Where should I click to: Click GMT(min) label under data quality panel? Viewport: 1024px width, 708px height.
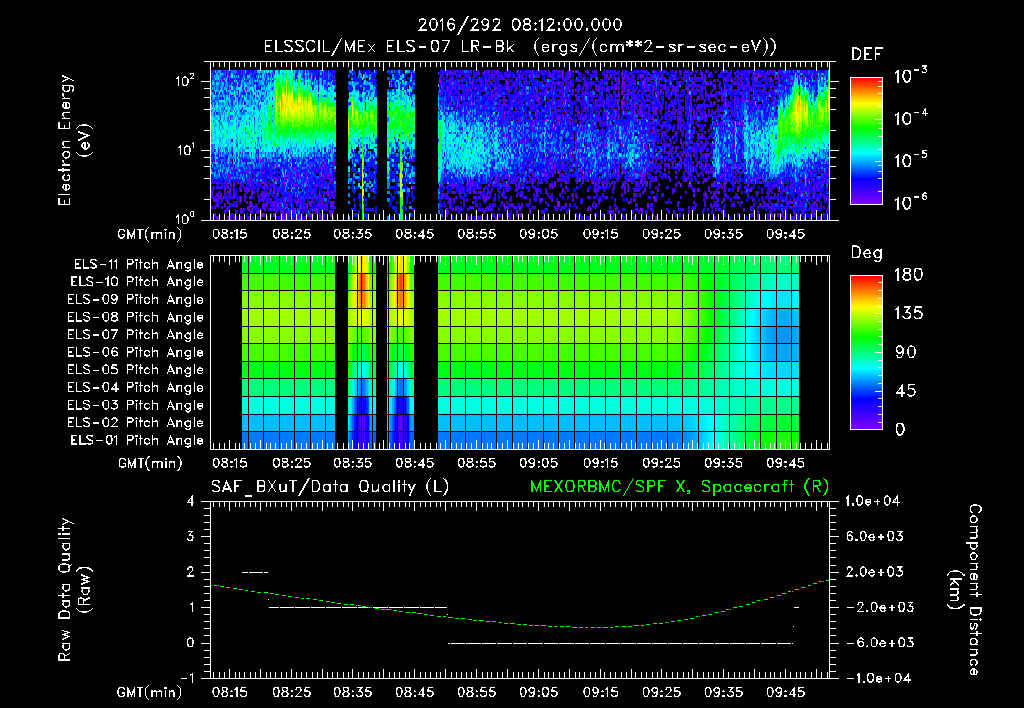tap(150, 692)
